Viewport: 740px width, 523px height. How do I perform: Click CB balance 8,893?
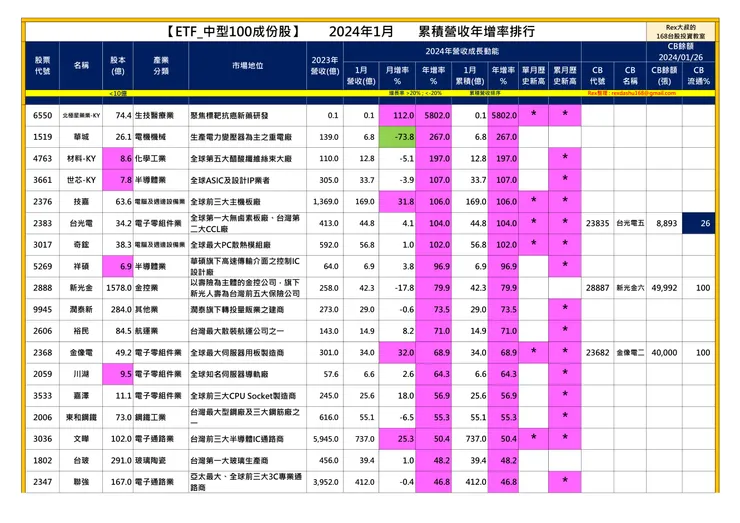(x=666, y=223)
